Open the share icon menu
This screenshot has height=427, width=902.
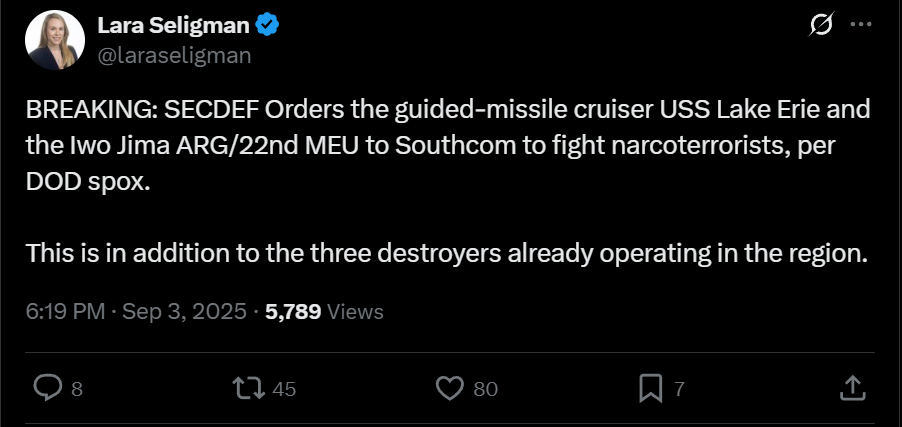coord(852,388)
